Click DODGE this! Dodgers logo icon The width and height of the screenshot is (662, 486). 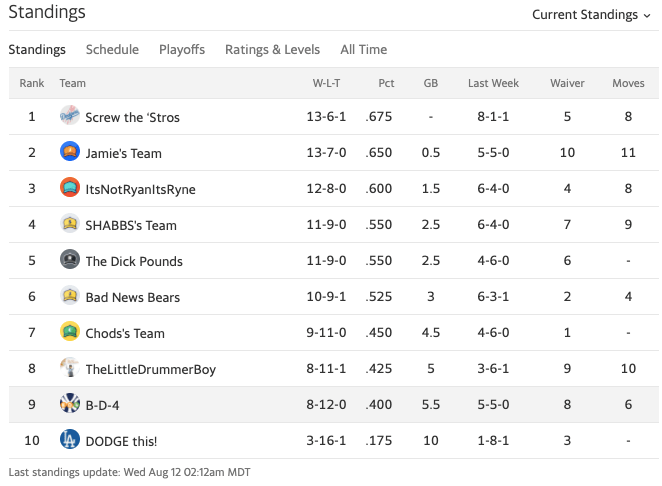(70, 440)
